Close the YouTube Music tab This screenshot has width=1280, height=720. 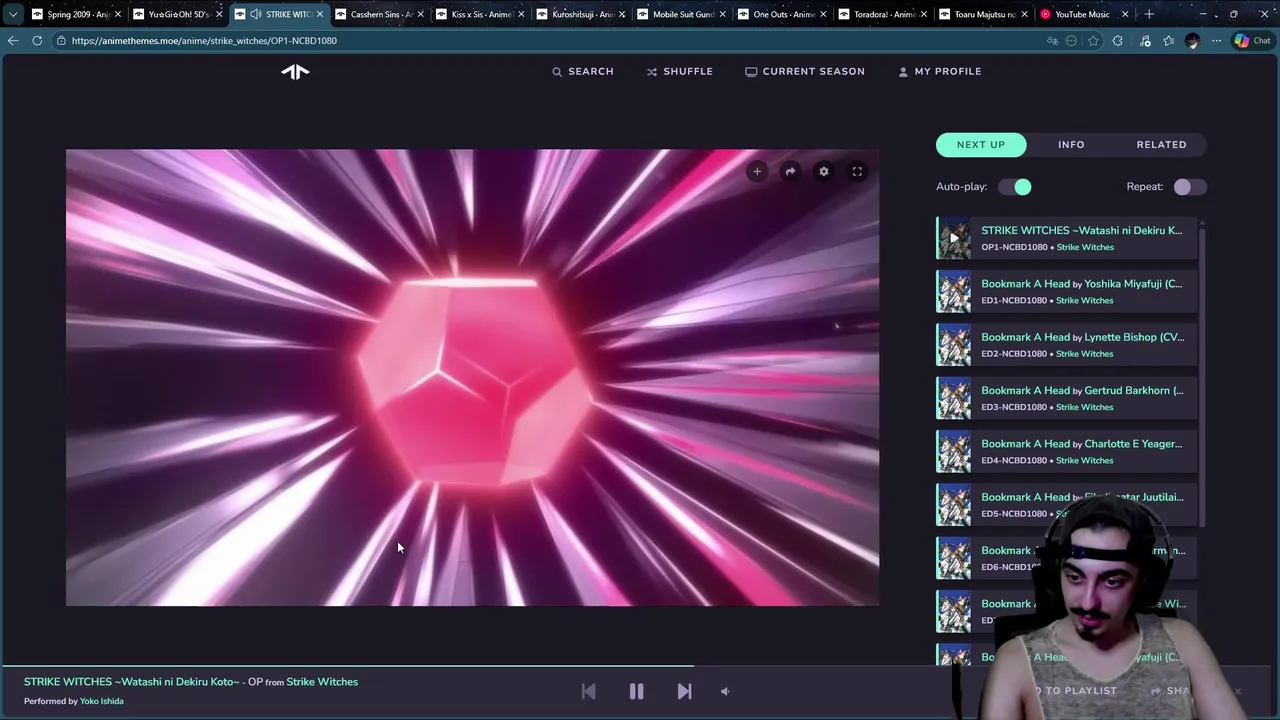pyautogui.click(x=1125, y=14)
